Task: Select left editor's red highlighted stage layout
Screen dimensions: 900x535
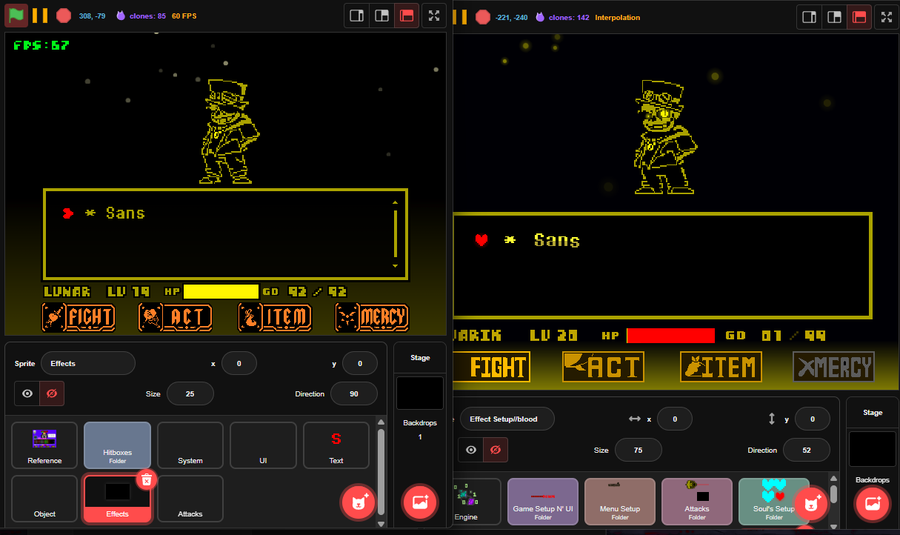Action: (x=406, y=15)
